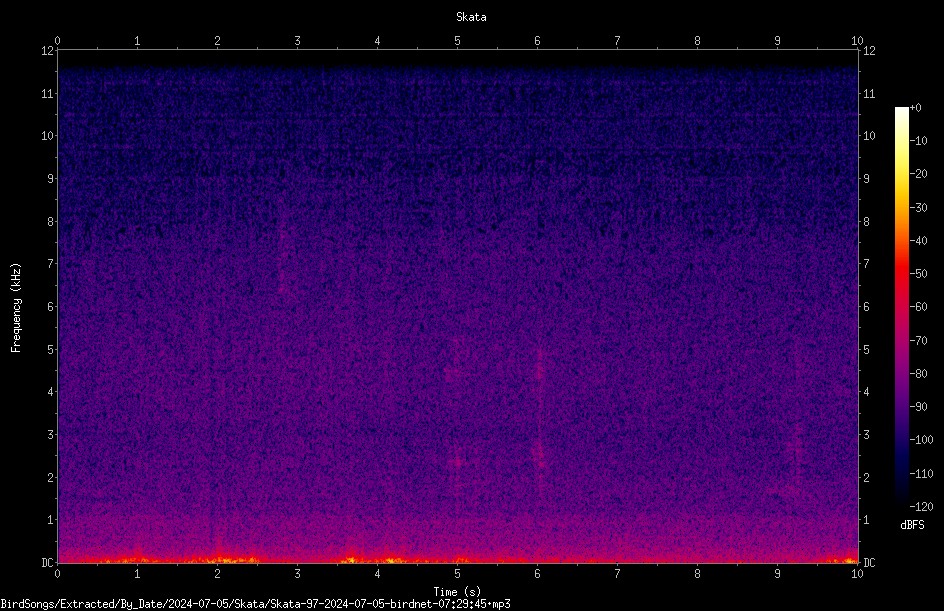944x611 pixels.
Task: Click the '9' label on the right frequency axis
Action: pyautogui.click(x=866, y=178)
